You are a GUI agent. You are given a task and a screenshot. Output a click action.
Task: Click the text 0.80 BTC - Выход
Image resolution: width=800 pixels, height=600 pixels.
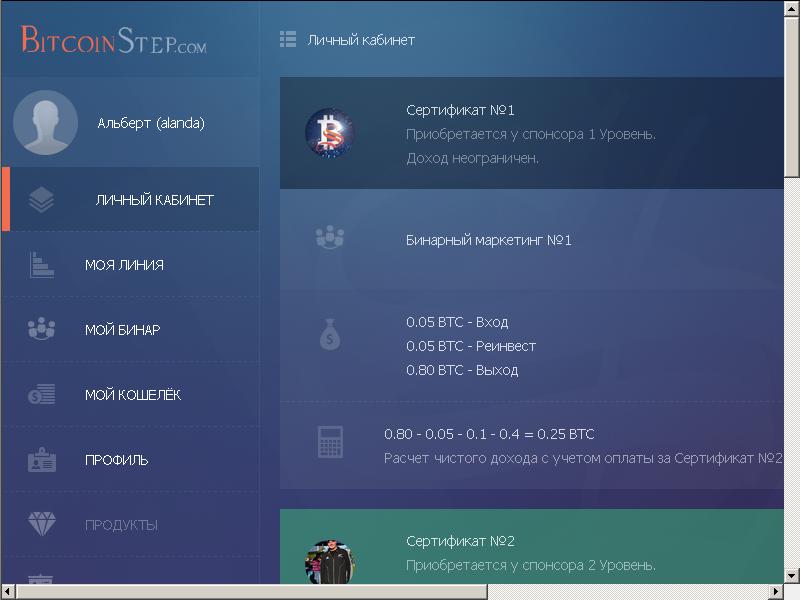point(462,370)
